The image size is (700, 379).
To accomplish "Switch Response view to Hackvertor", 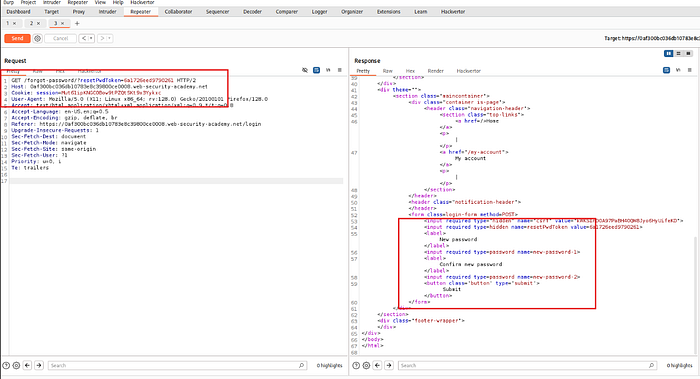I will (468, 71).
